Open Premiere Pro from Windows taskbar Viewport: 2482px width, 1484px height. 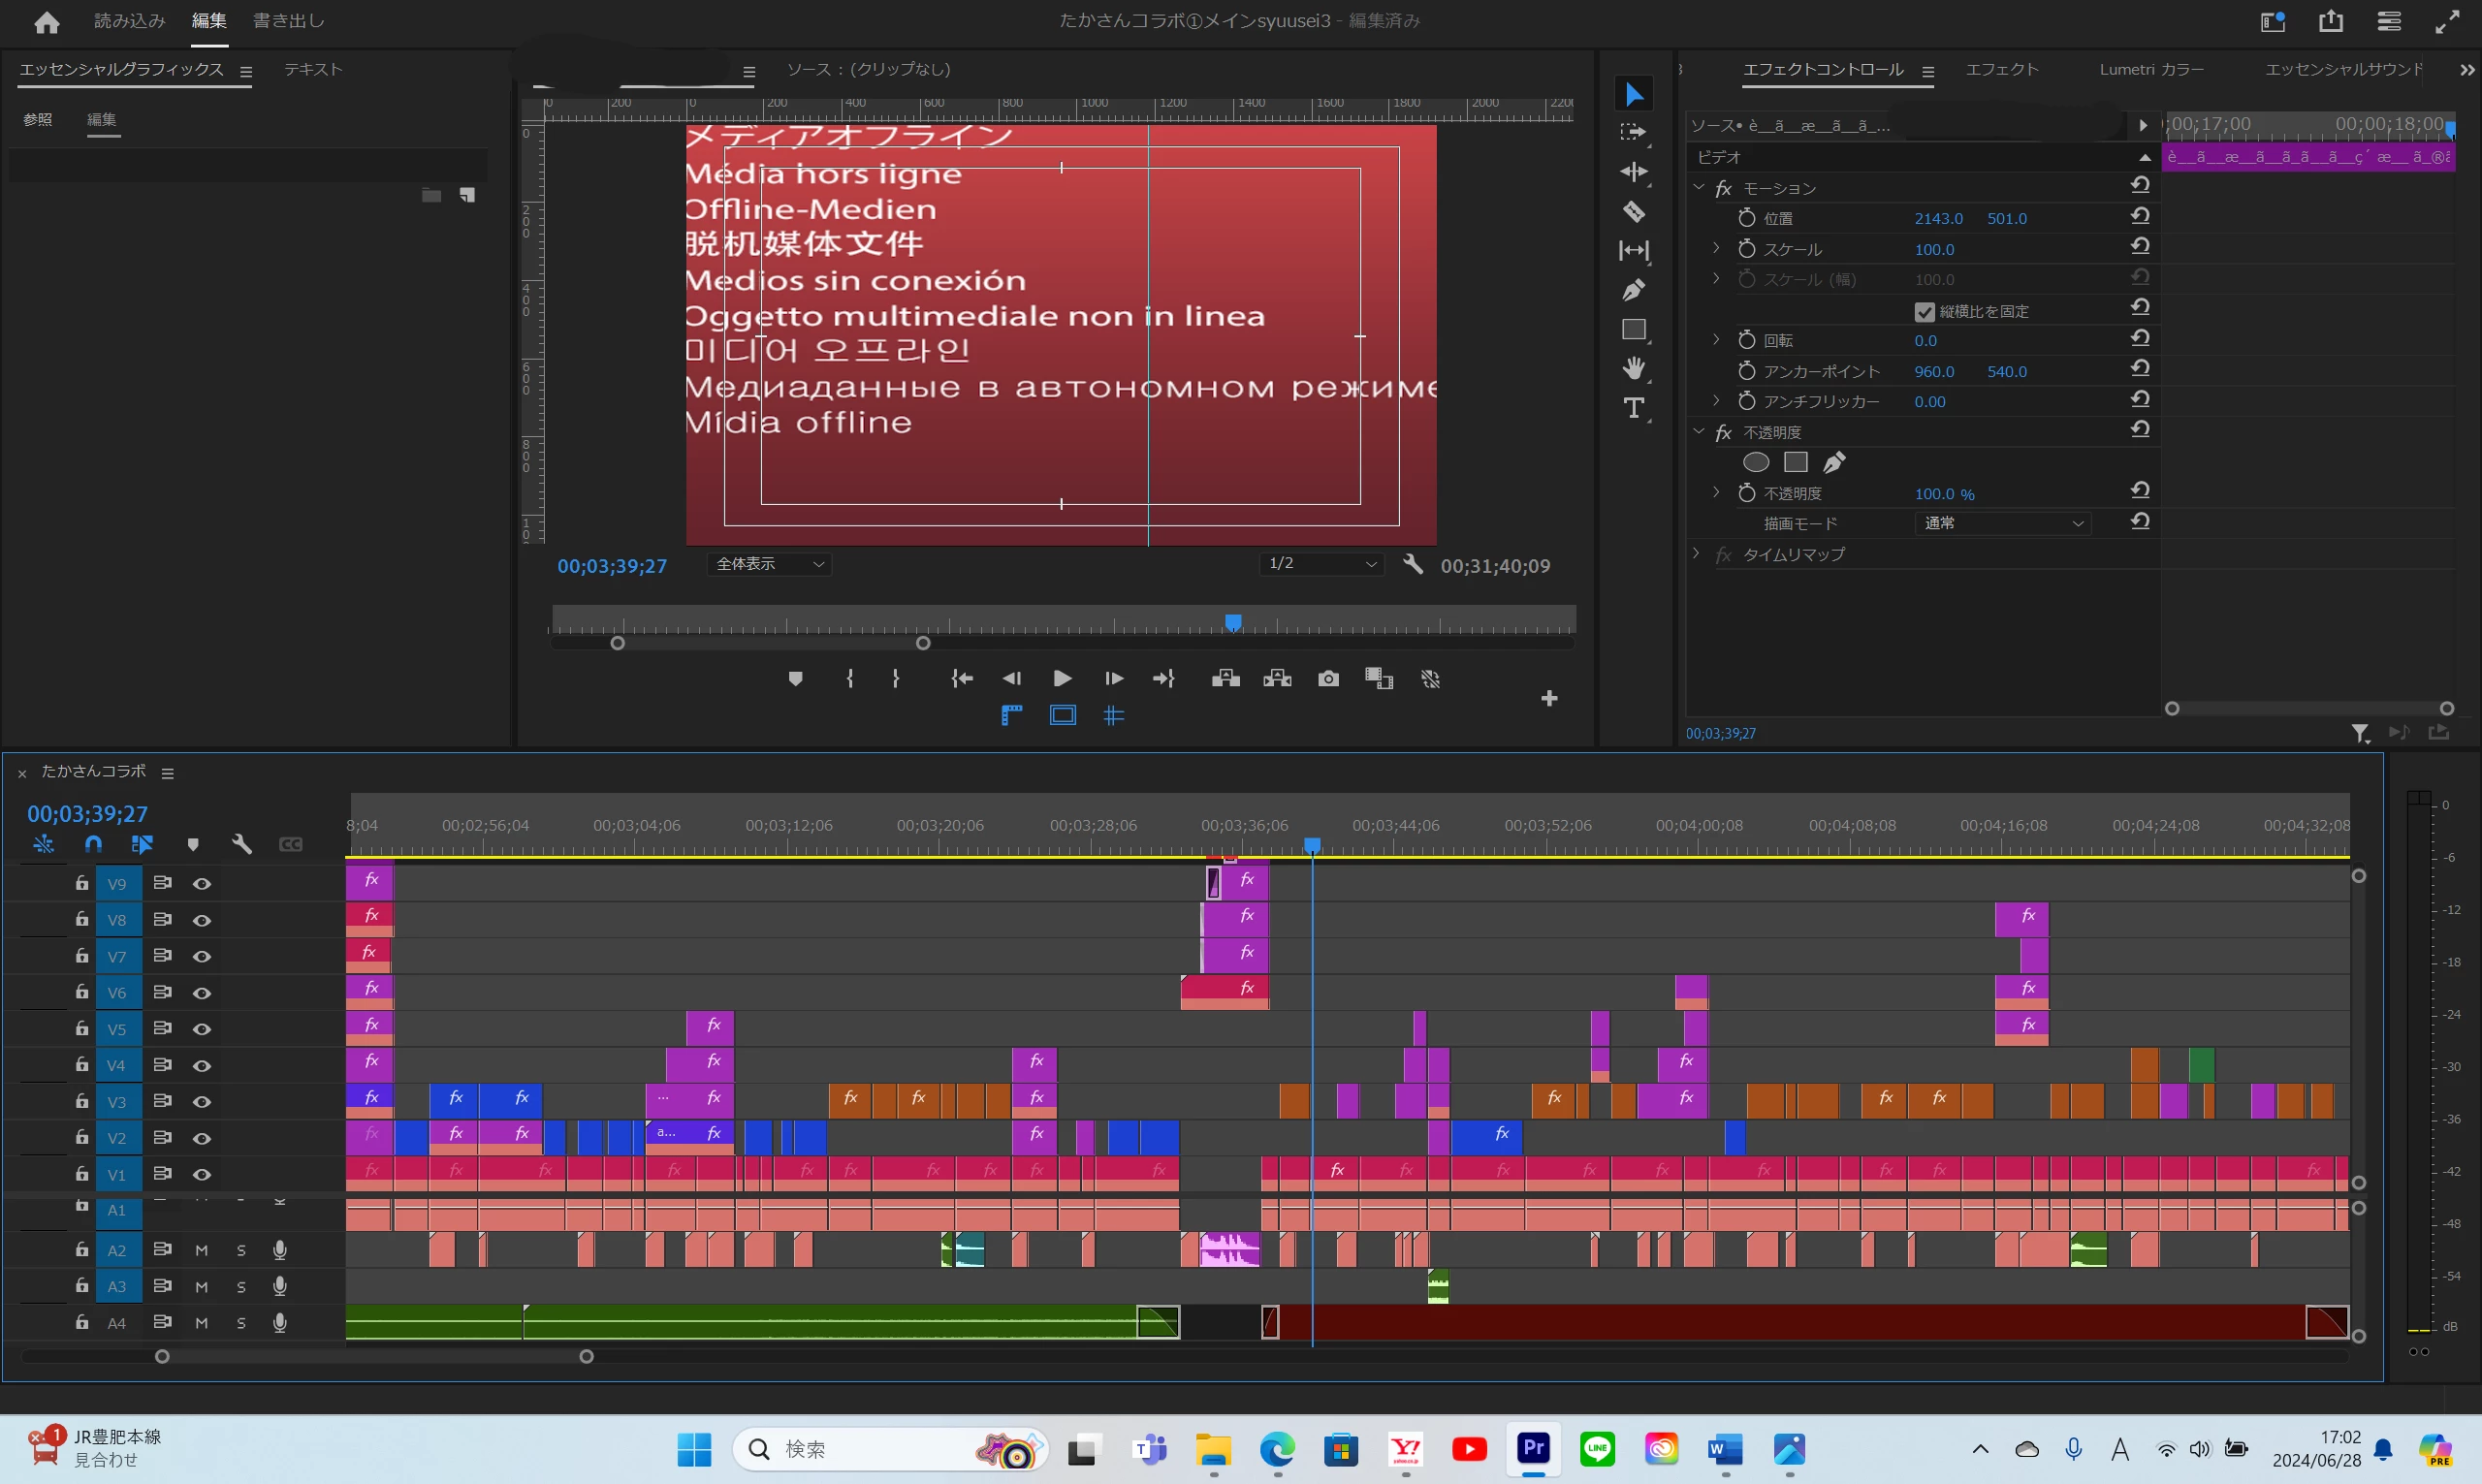pos(1533,1448)
